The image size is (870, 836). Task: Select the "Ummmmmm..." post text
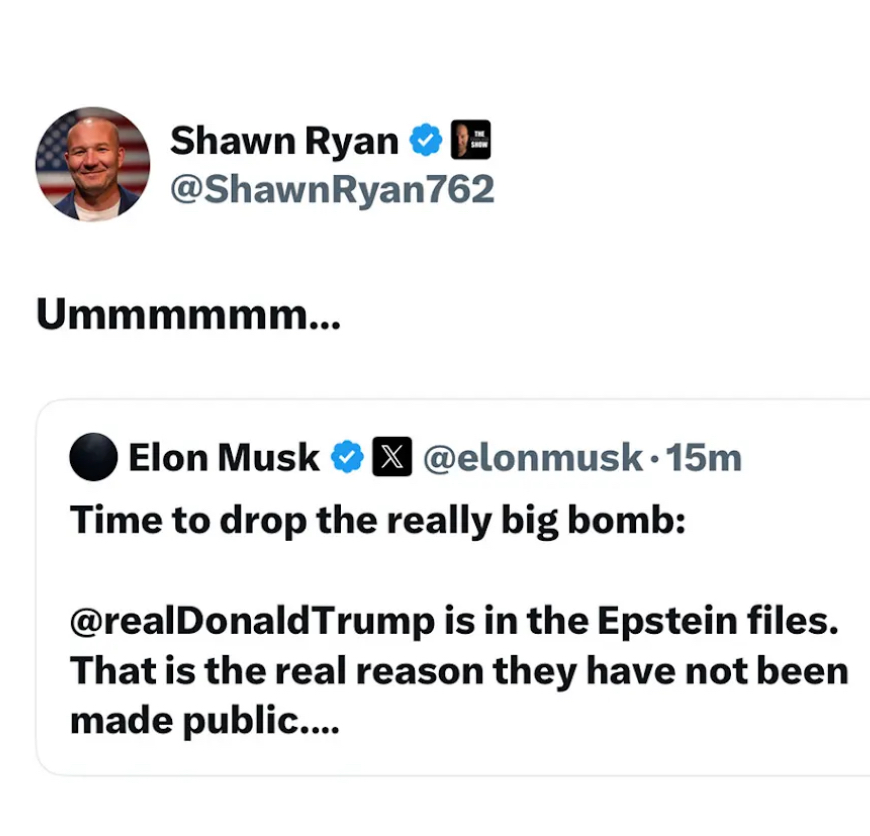coord(188,315)
